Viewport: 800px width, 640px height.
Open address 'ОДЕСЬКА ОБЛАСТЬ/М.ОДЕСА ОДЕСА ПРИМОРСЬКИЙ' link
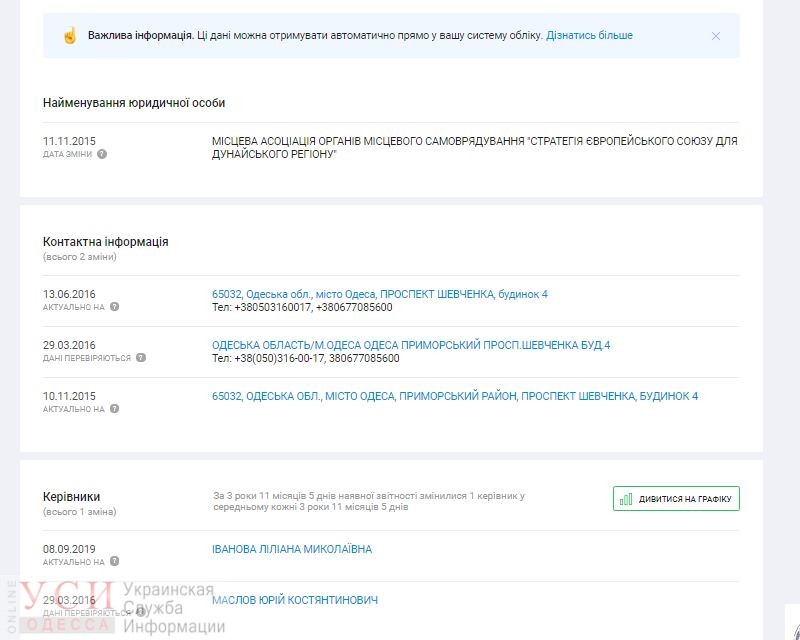[x=411, y=345]
